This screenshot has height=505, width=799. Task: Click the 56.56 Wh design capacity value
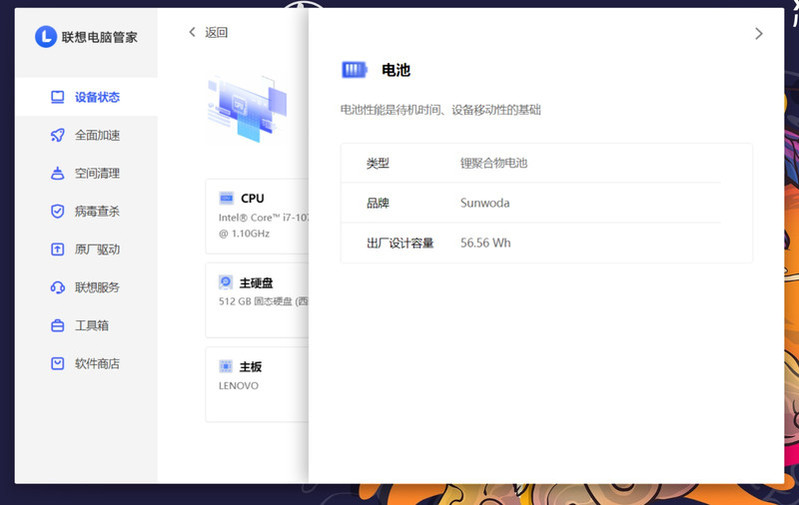click(x=485, y=243)
